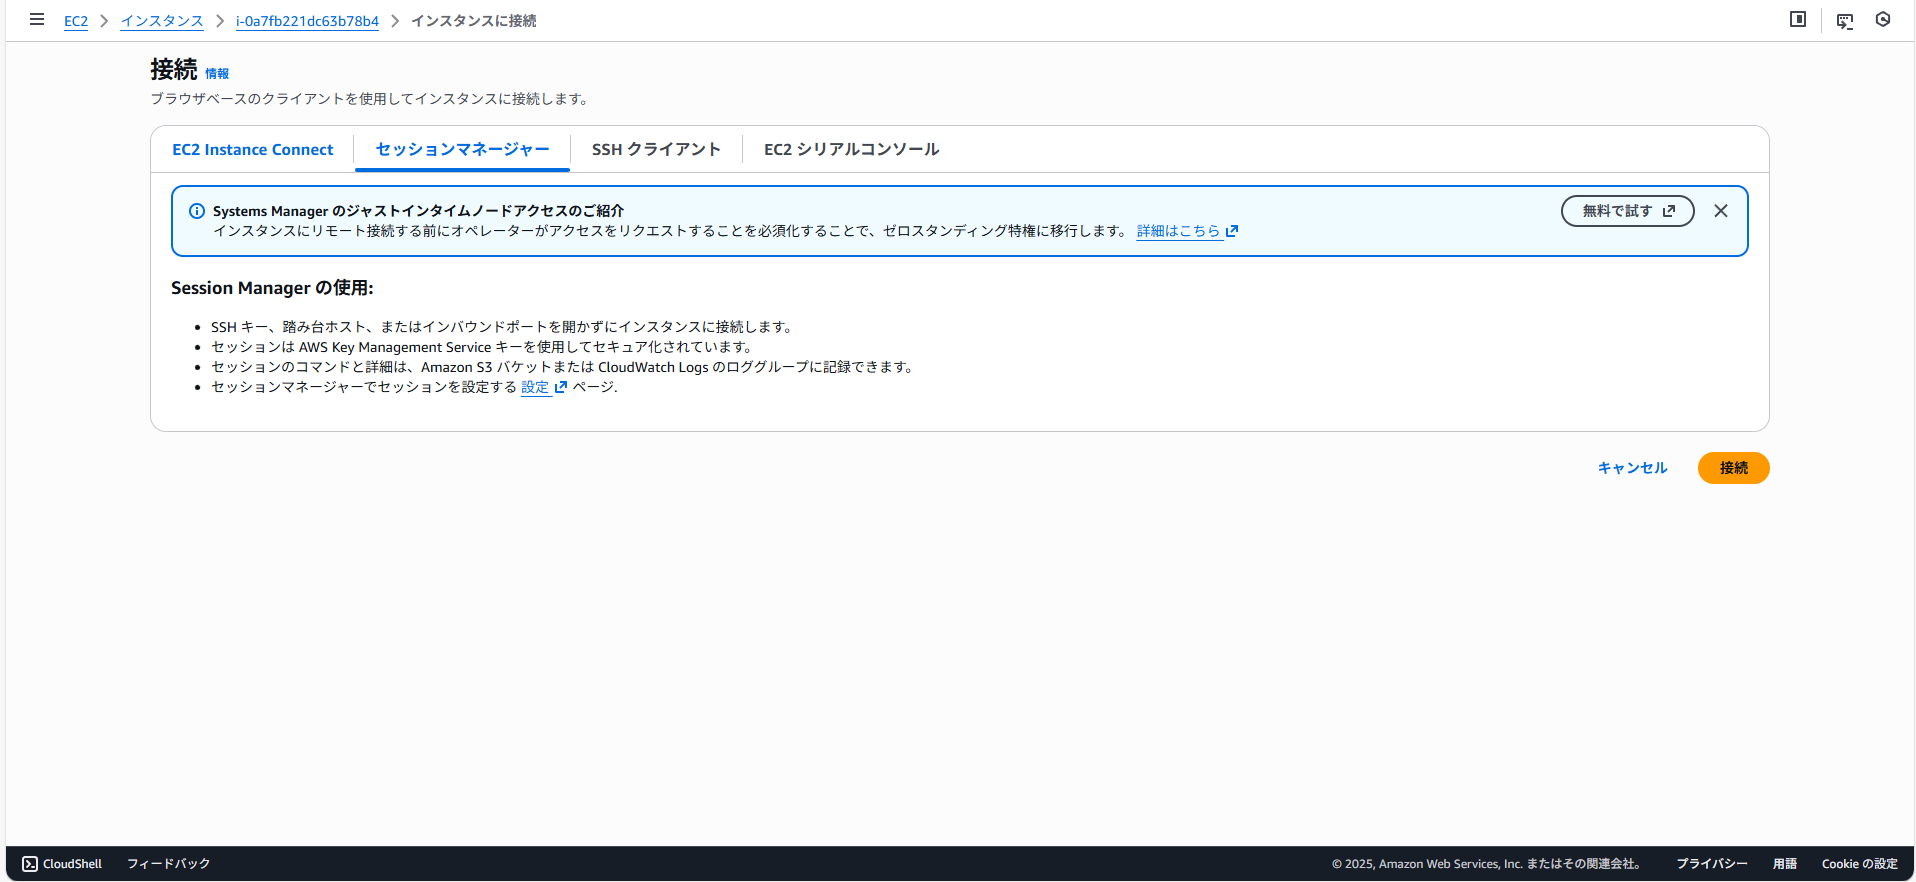The height and width of the screenshot is (882, 1916).
Task: Click the 無料で試す button
Action: (1628, 211)
